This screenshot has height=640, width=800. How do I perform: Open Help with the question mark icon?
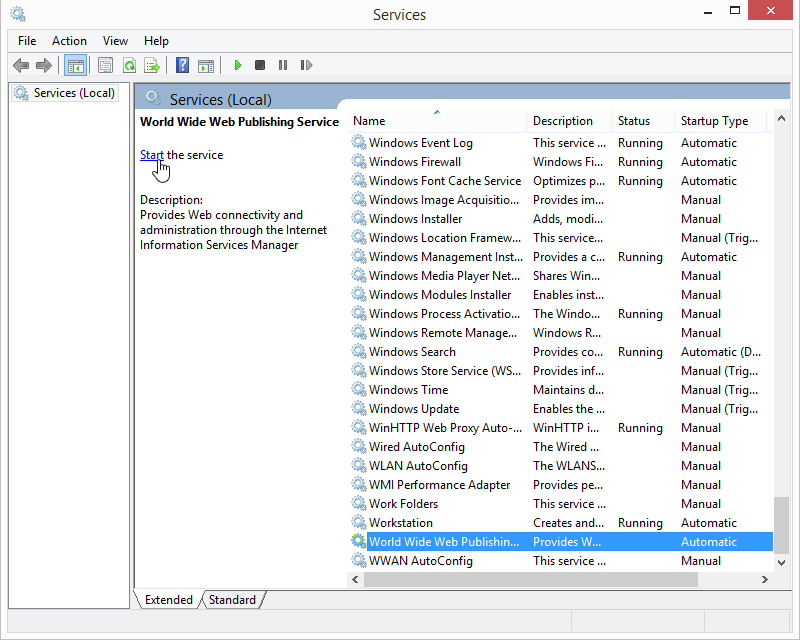[182, 65]
